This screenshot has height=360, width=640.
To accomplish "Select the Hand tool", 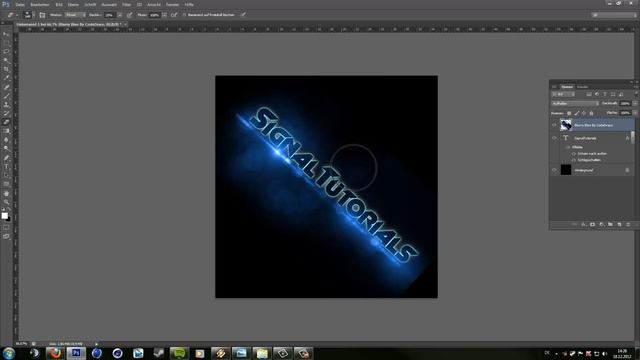I will click(x=6, y=193).
